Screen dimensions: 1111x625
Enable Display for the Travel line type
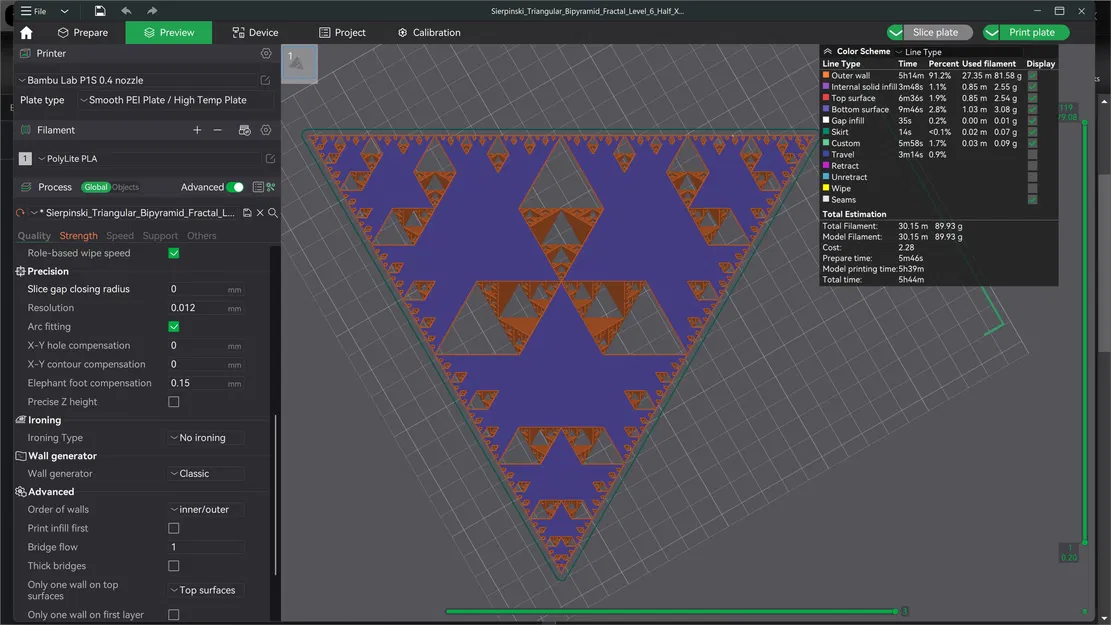pyautogui.click(x=1033, y=154)
